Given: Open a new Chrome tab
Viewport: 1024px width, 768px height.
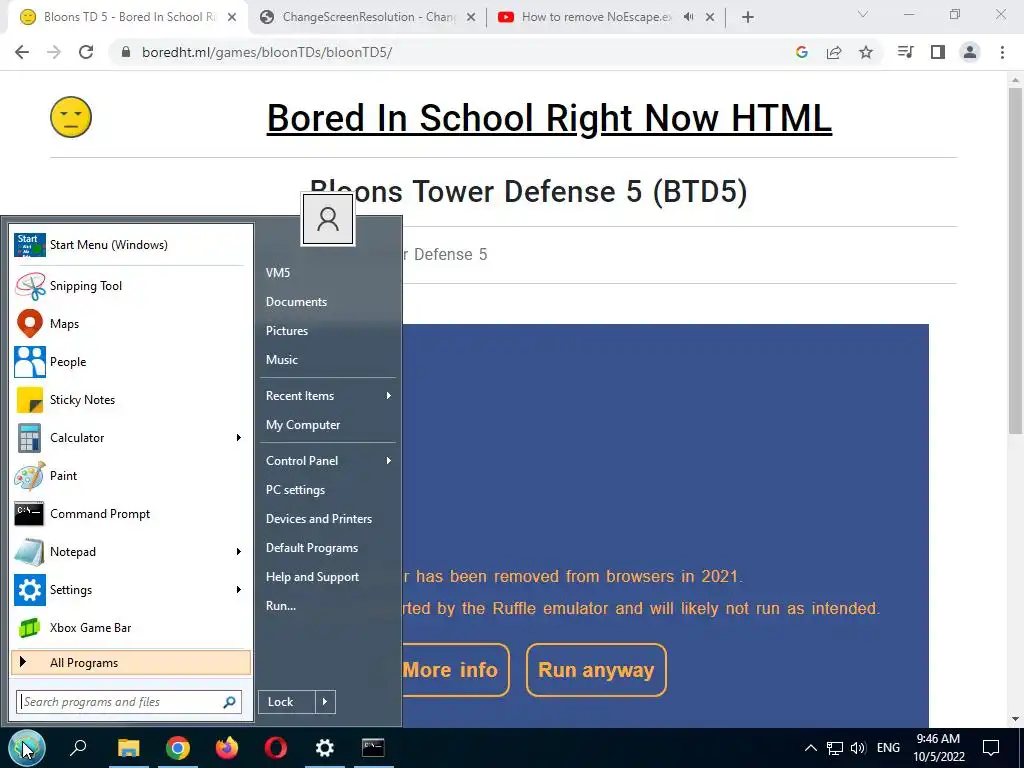Looking at the screenshot, I should pos(748,17).
